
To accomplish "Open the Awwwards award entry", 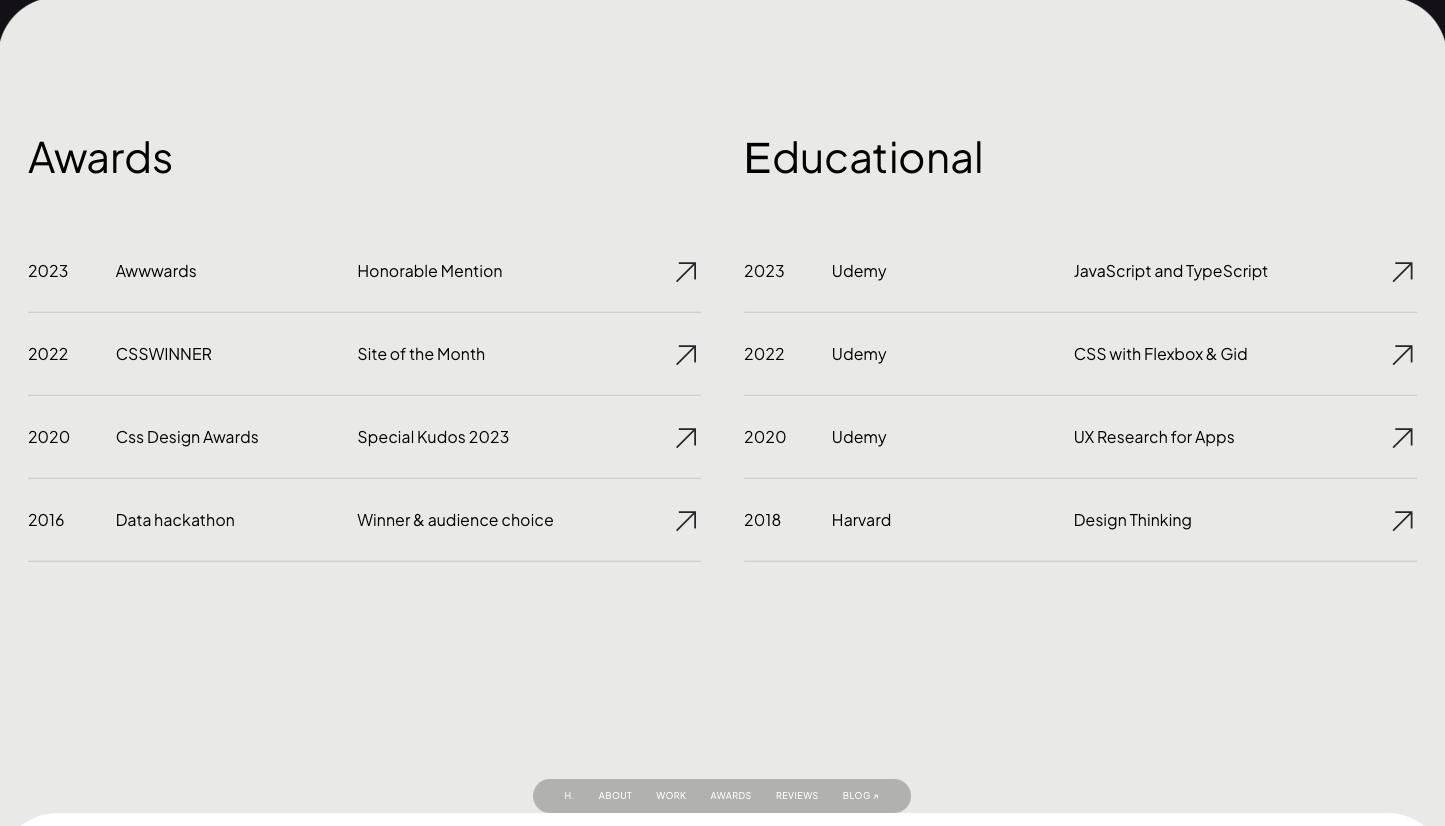I will coord(156,271).
